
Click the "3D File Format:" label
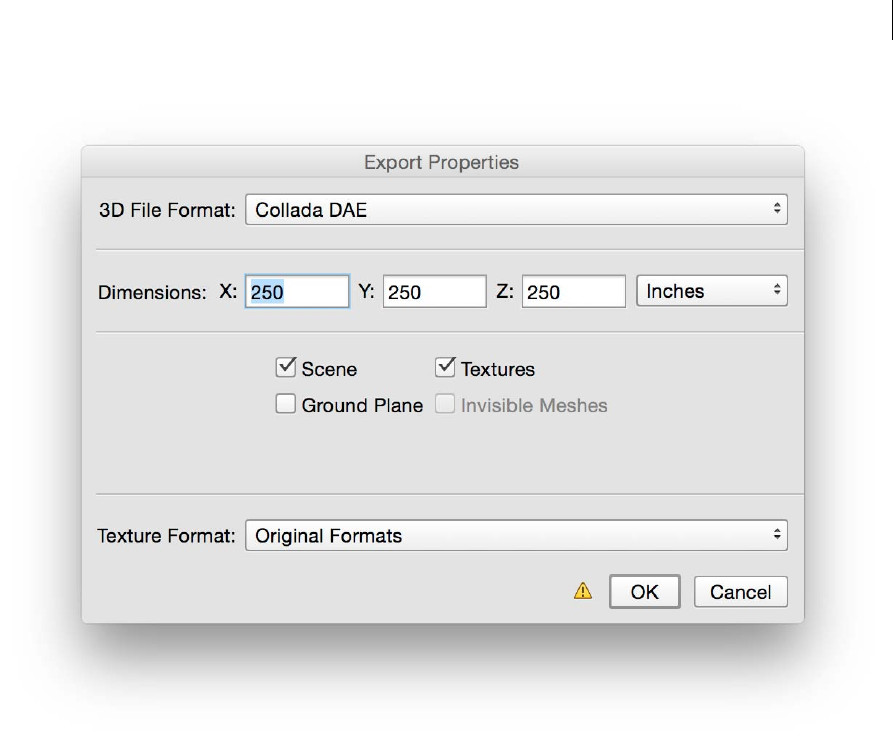[x=167, y=210]
